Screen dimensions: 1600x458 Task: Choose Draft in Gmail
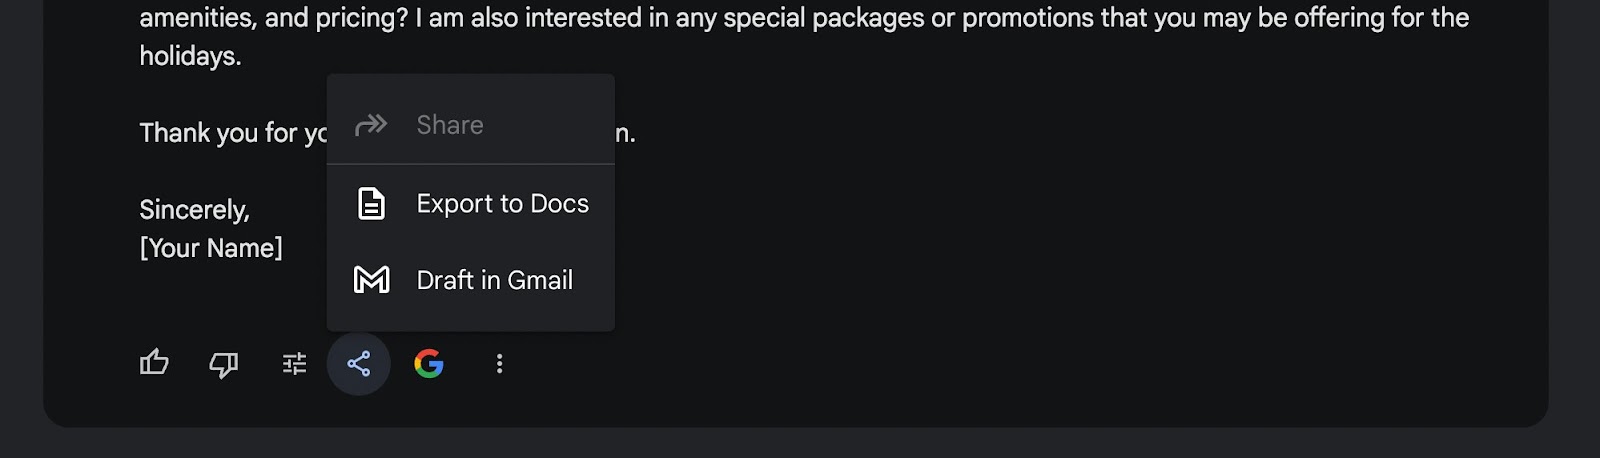point(471,280)
